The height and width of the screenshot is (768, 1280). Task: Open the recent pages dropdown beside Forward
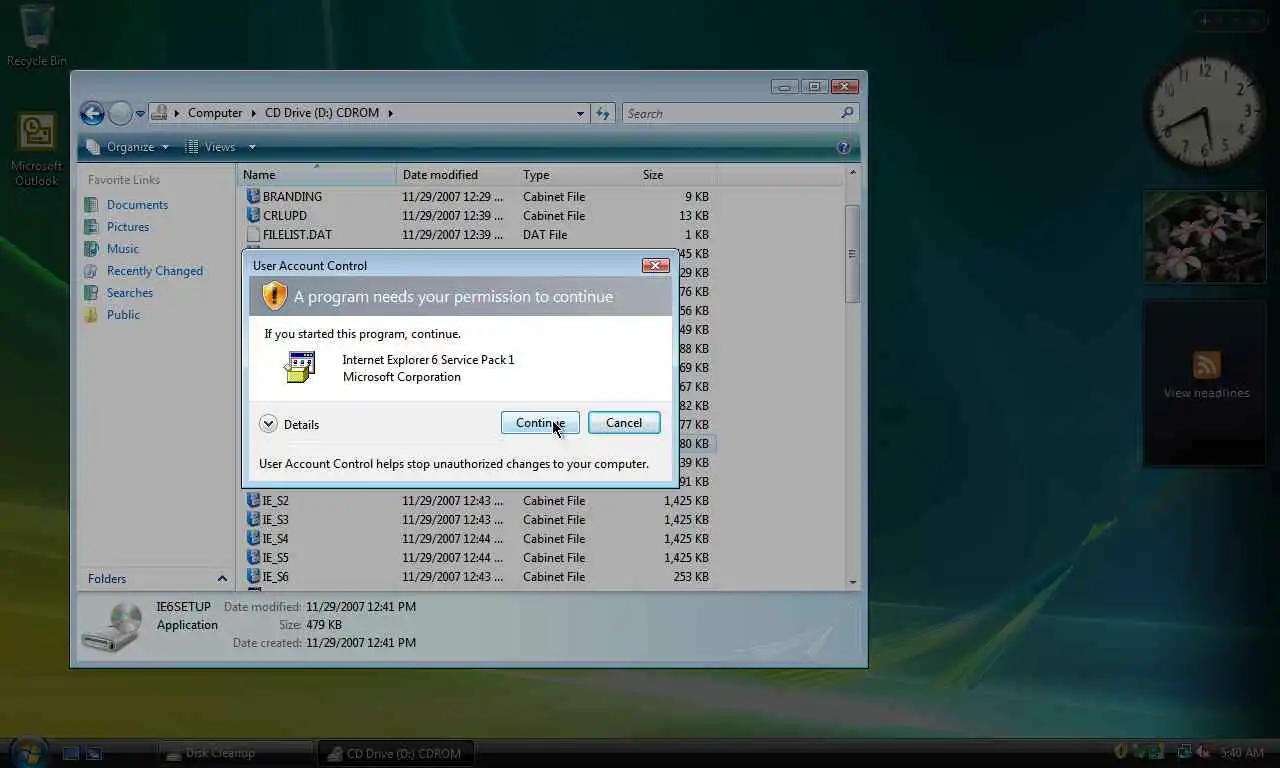click(x=141, y=113)
